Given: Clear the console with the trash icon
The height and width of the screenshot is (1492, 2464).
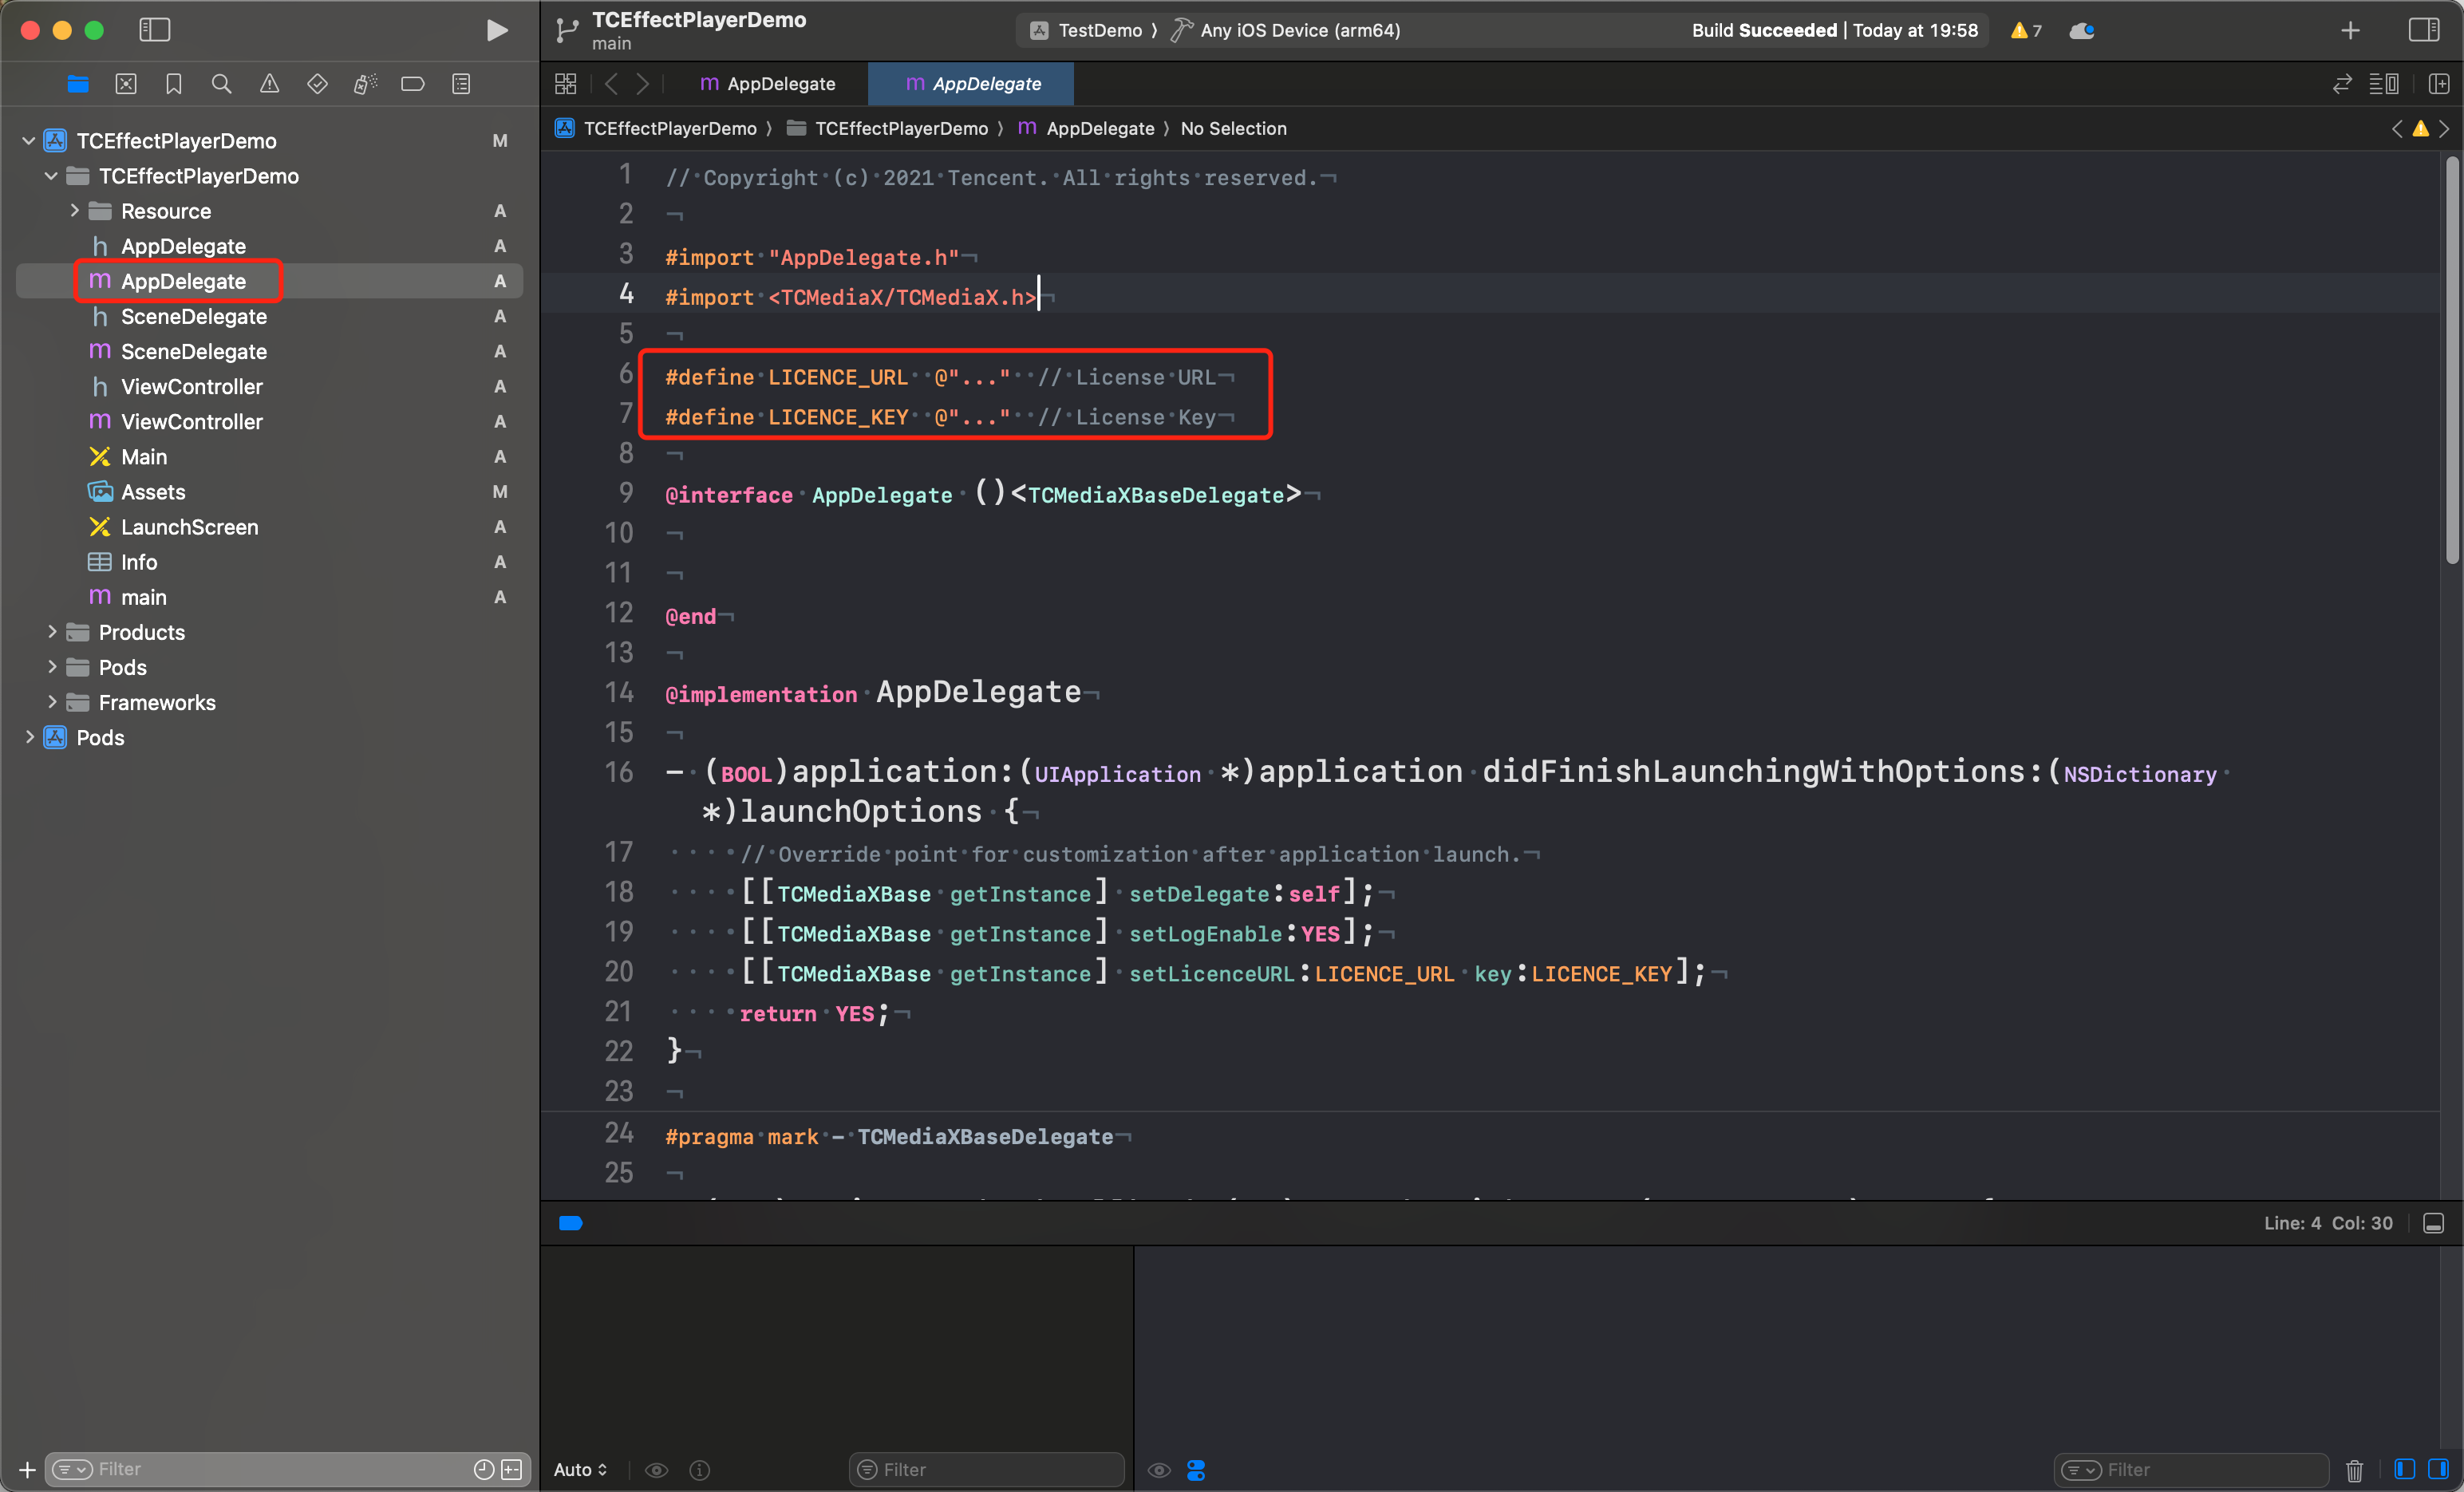Looking at the screenshot, I should pyautogui.click(x=2355, y=1469).
